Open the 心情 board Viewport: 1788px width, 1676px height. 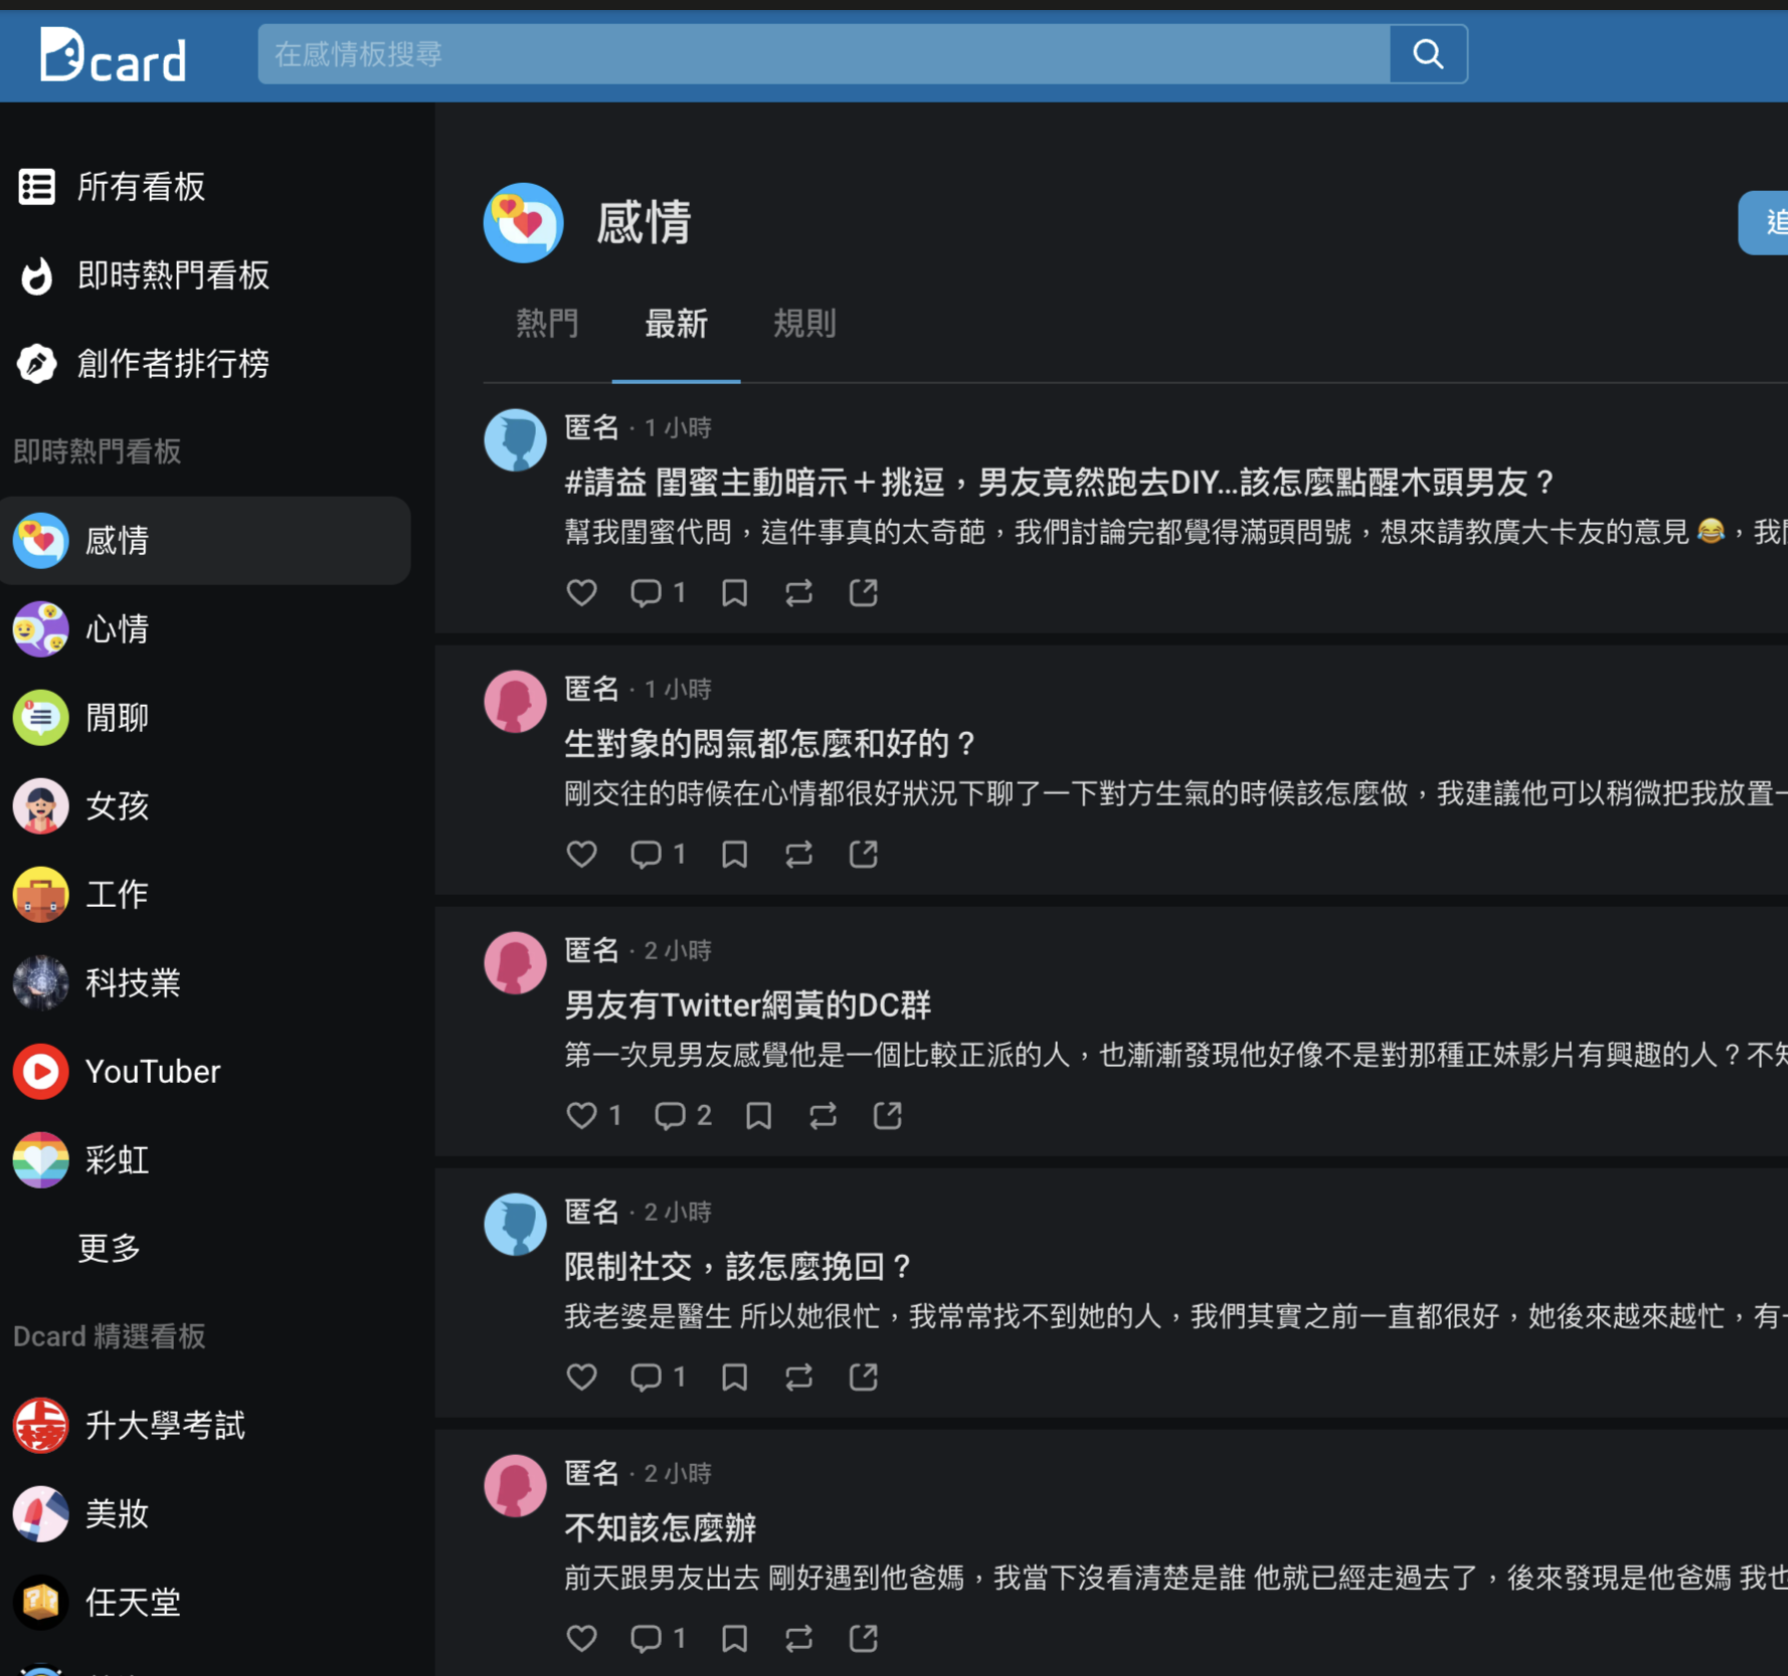(205, 629)
